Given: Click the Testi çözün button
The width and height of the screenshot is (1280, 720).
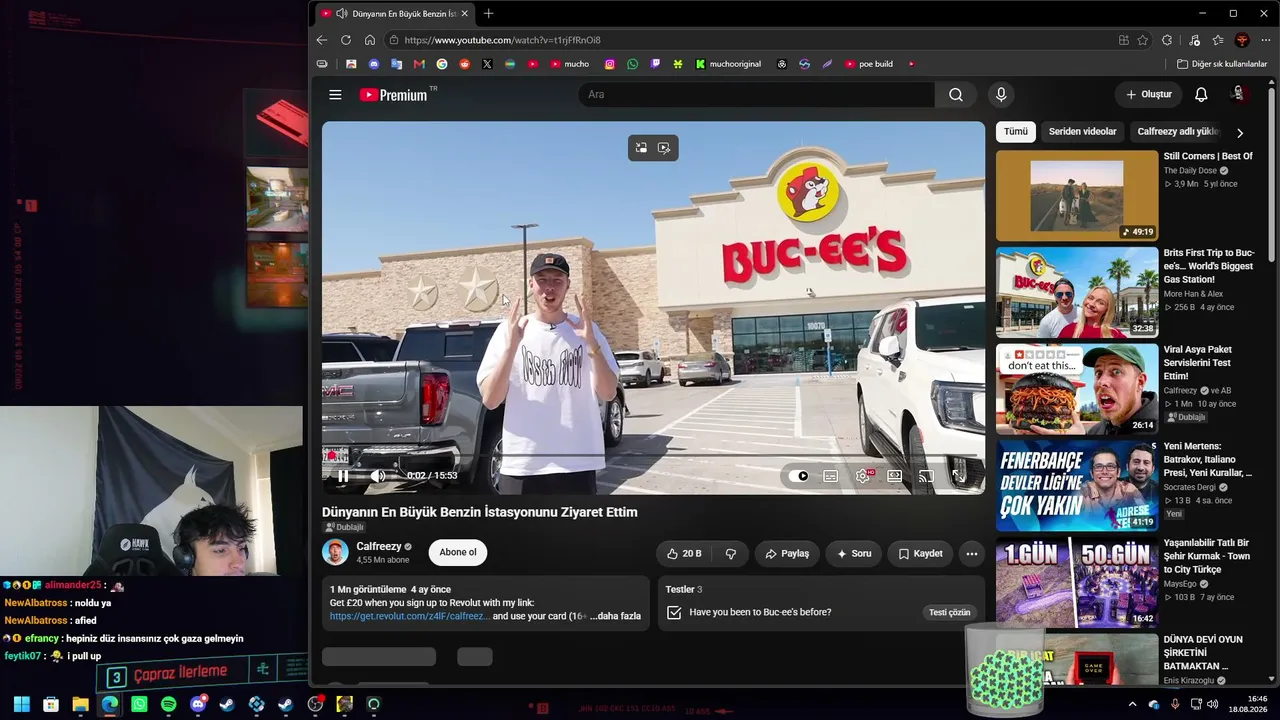Looking at the screenshot, I should coord(949,612).
